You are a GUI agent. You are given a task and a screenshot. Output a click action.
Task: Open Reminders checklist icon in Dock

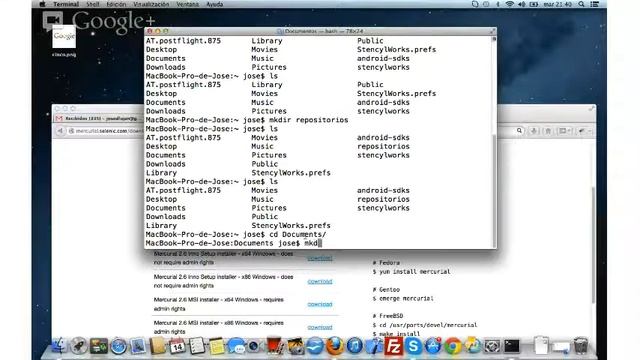tap(197, 346)
